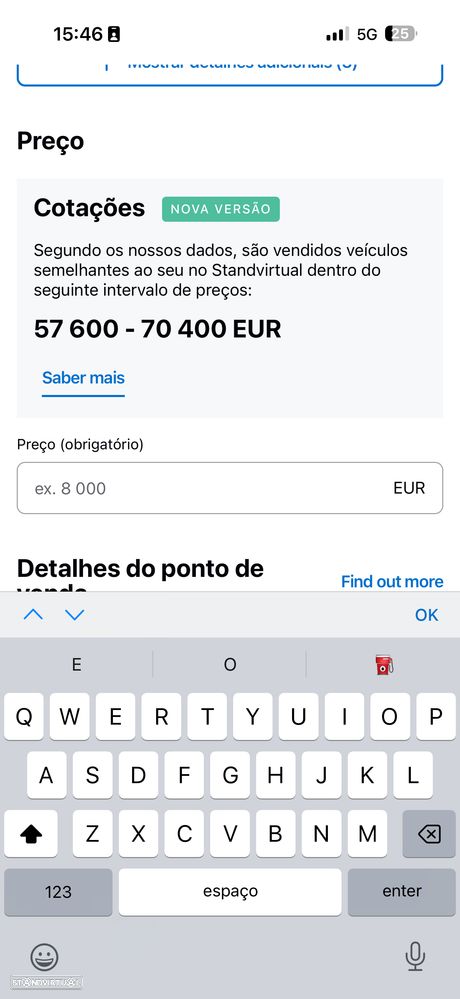Tap the NOVA VERSÃO green badge
Image resolution: width=460 pixels, height=999 pixels.
pos(220,209)
